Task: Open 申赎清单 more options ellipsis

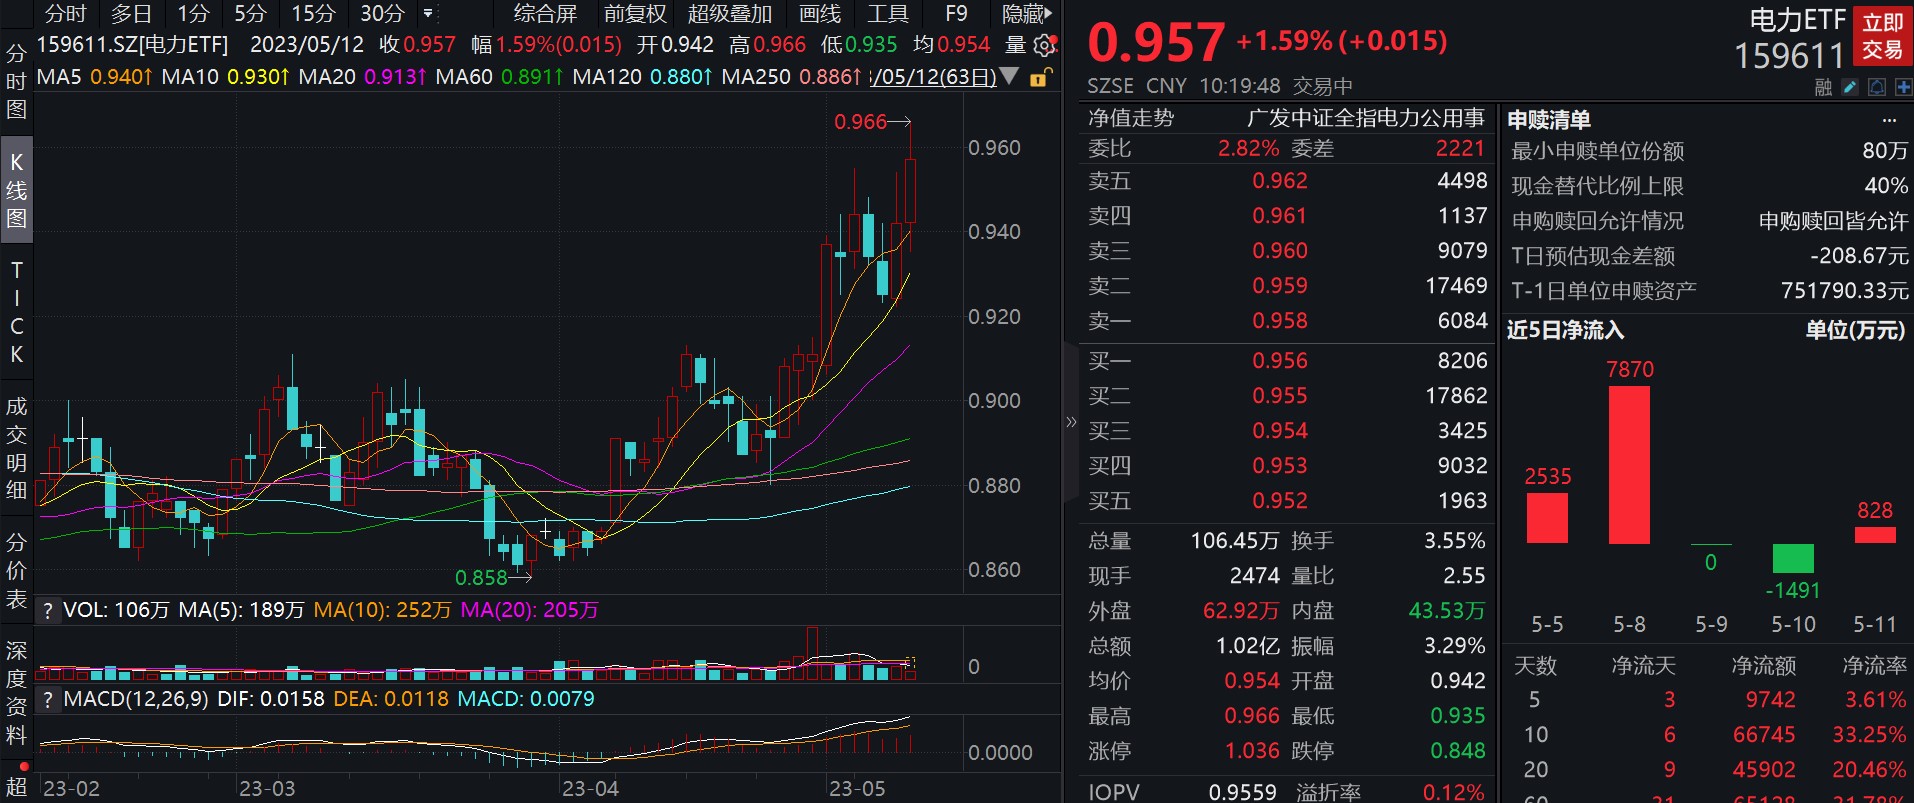Action: click(1889, 120)
